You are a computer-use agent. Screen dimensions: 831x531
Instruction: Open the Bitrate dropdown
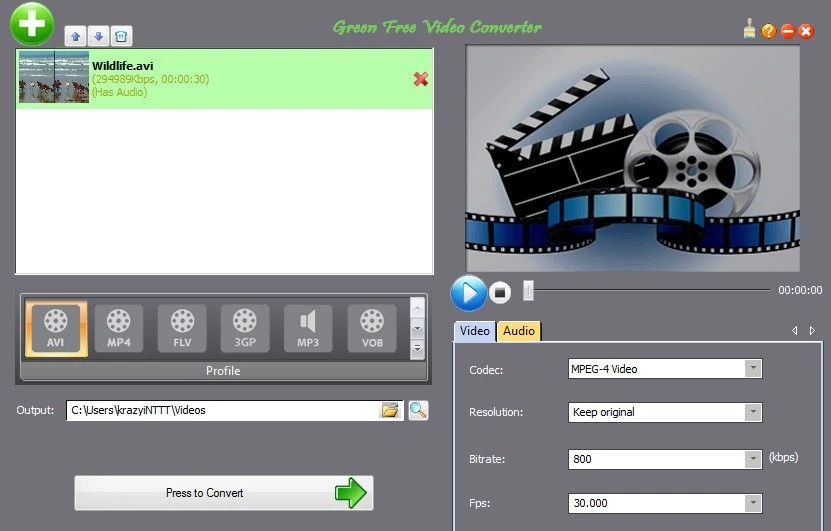752,459
